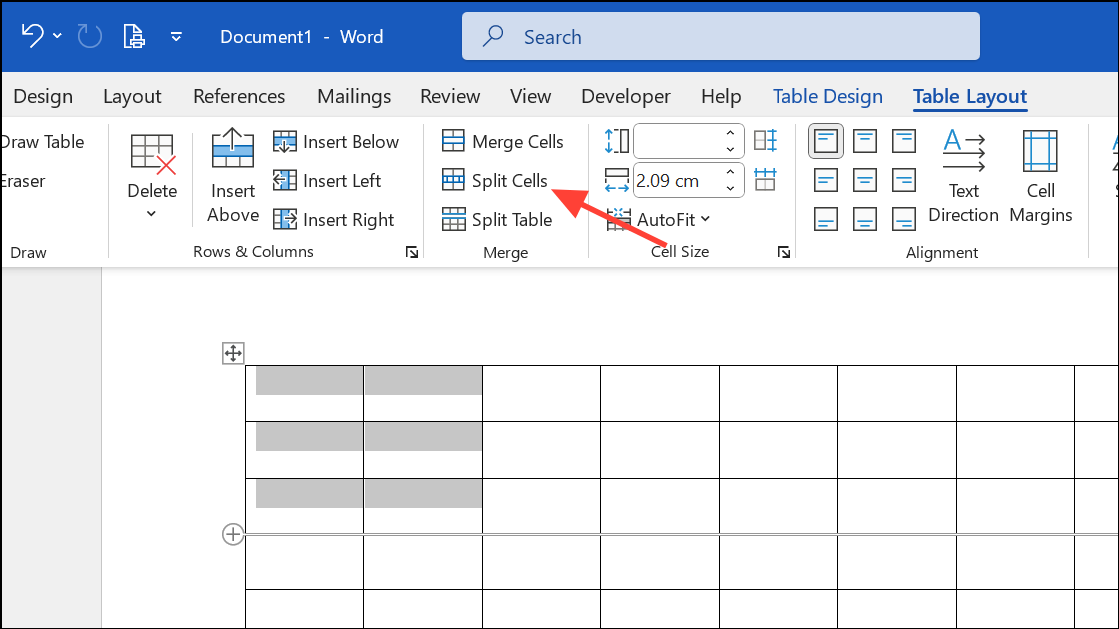Merge the selected cells
This screenshot has width=1119, height=629.
(x=506, y=141)
